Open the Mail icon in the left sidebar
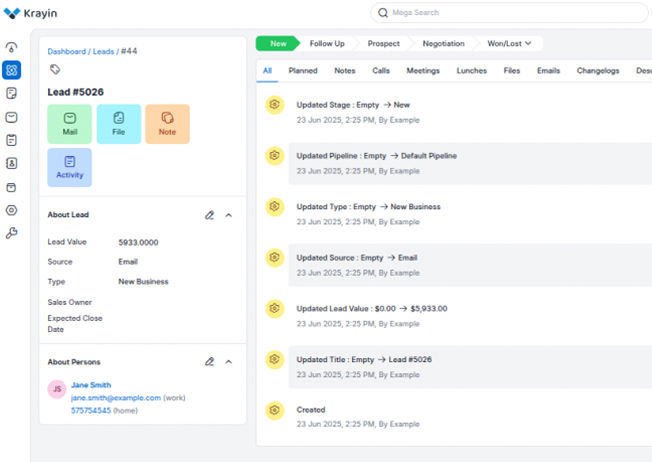The image size is (652, 462). (11, 117)
